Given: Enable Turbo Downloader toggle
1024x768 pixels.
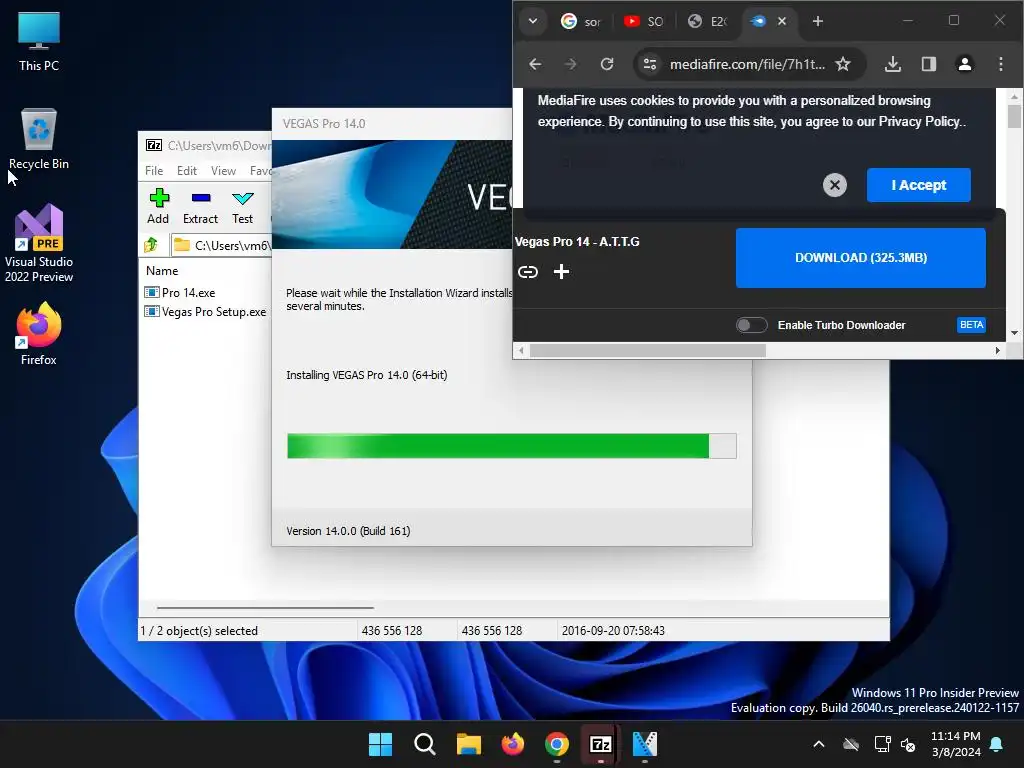Looking at the screenshot, I should point(751,325).
